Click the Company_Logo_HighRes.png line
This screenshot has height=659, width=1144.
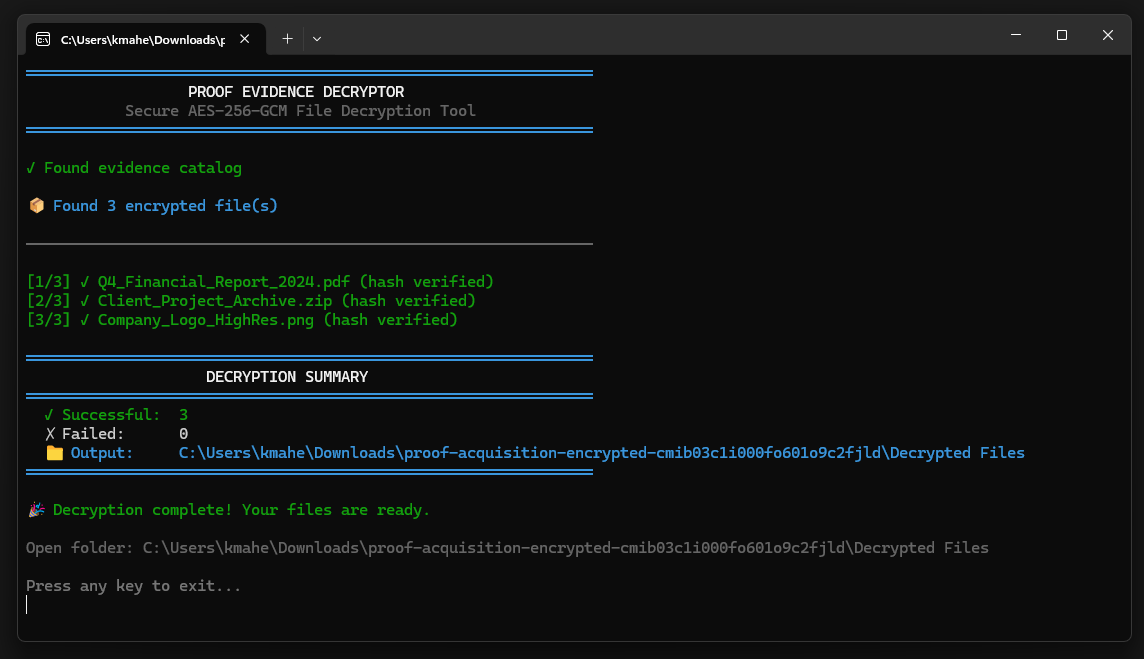click(242, 320)
